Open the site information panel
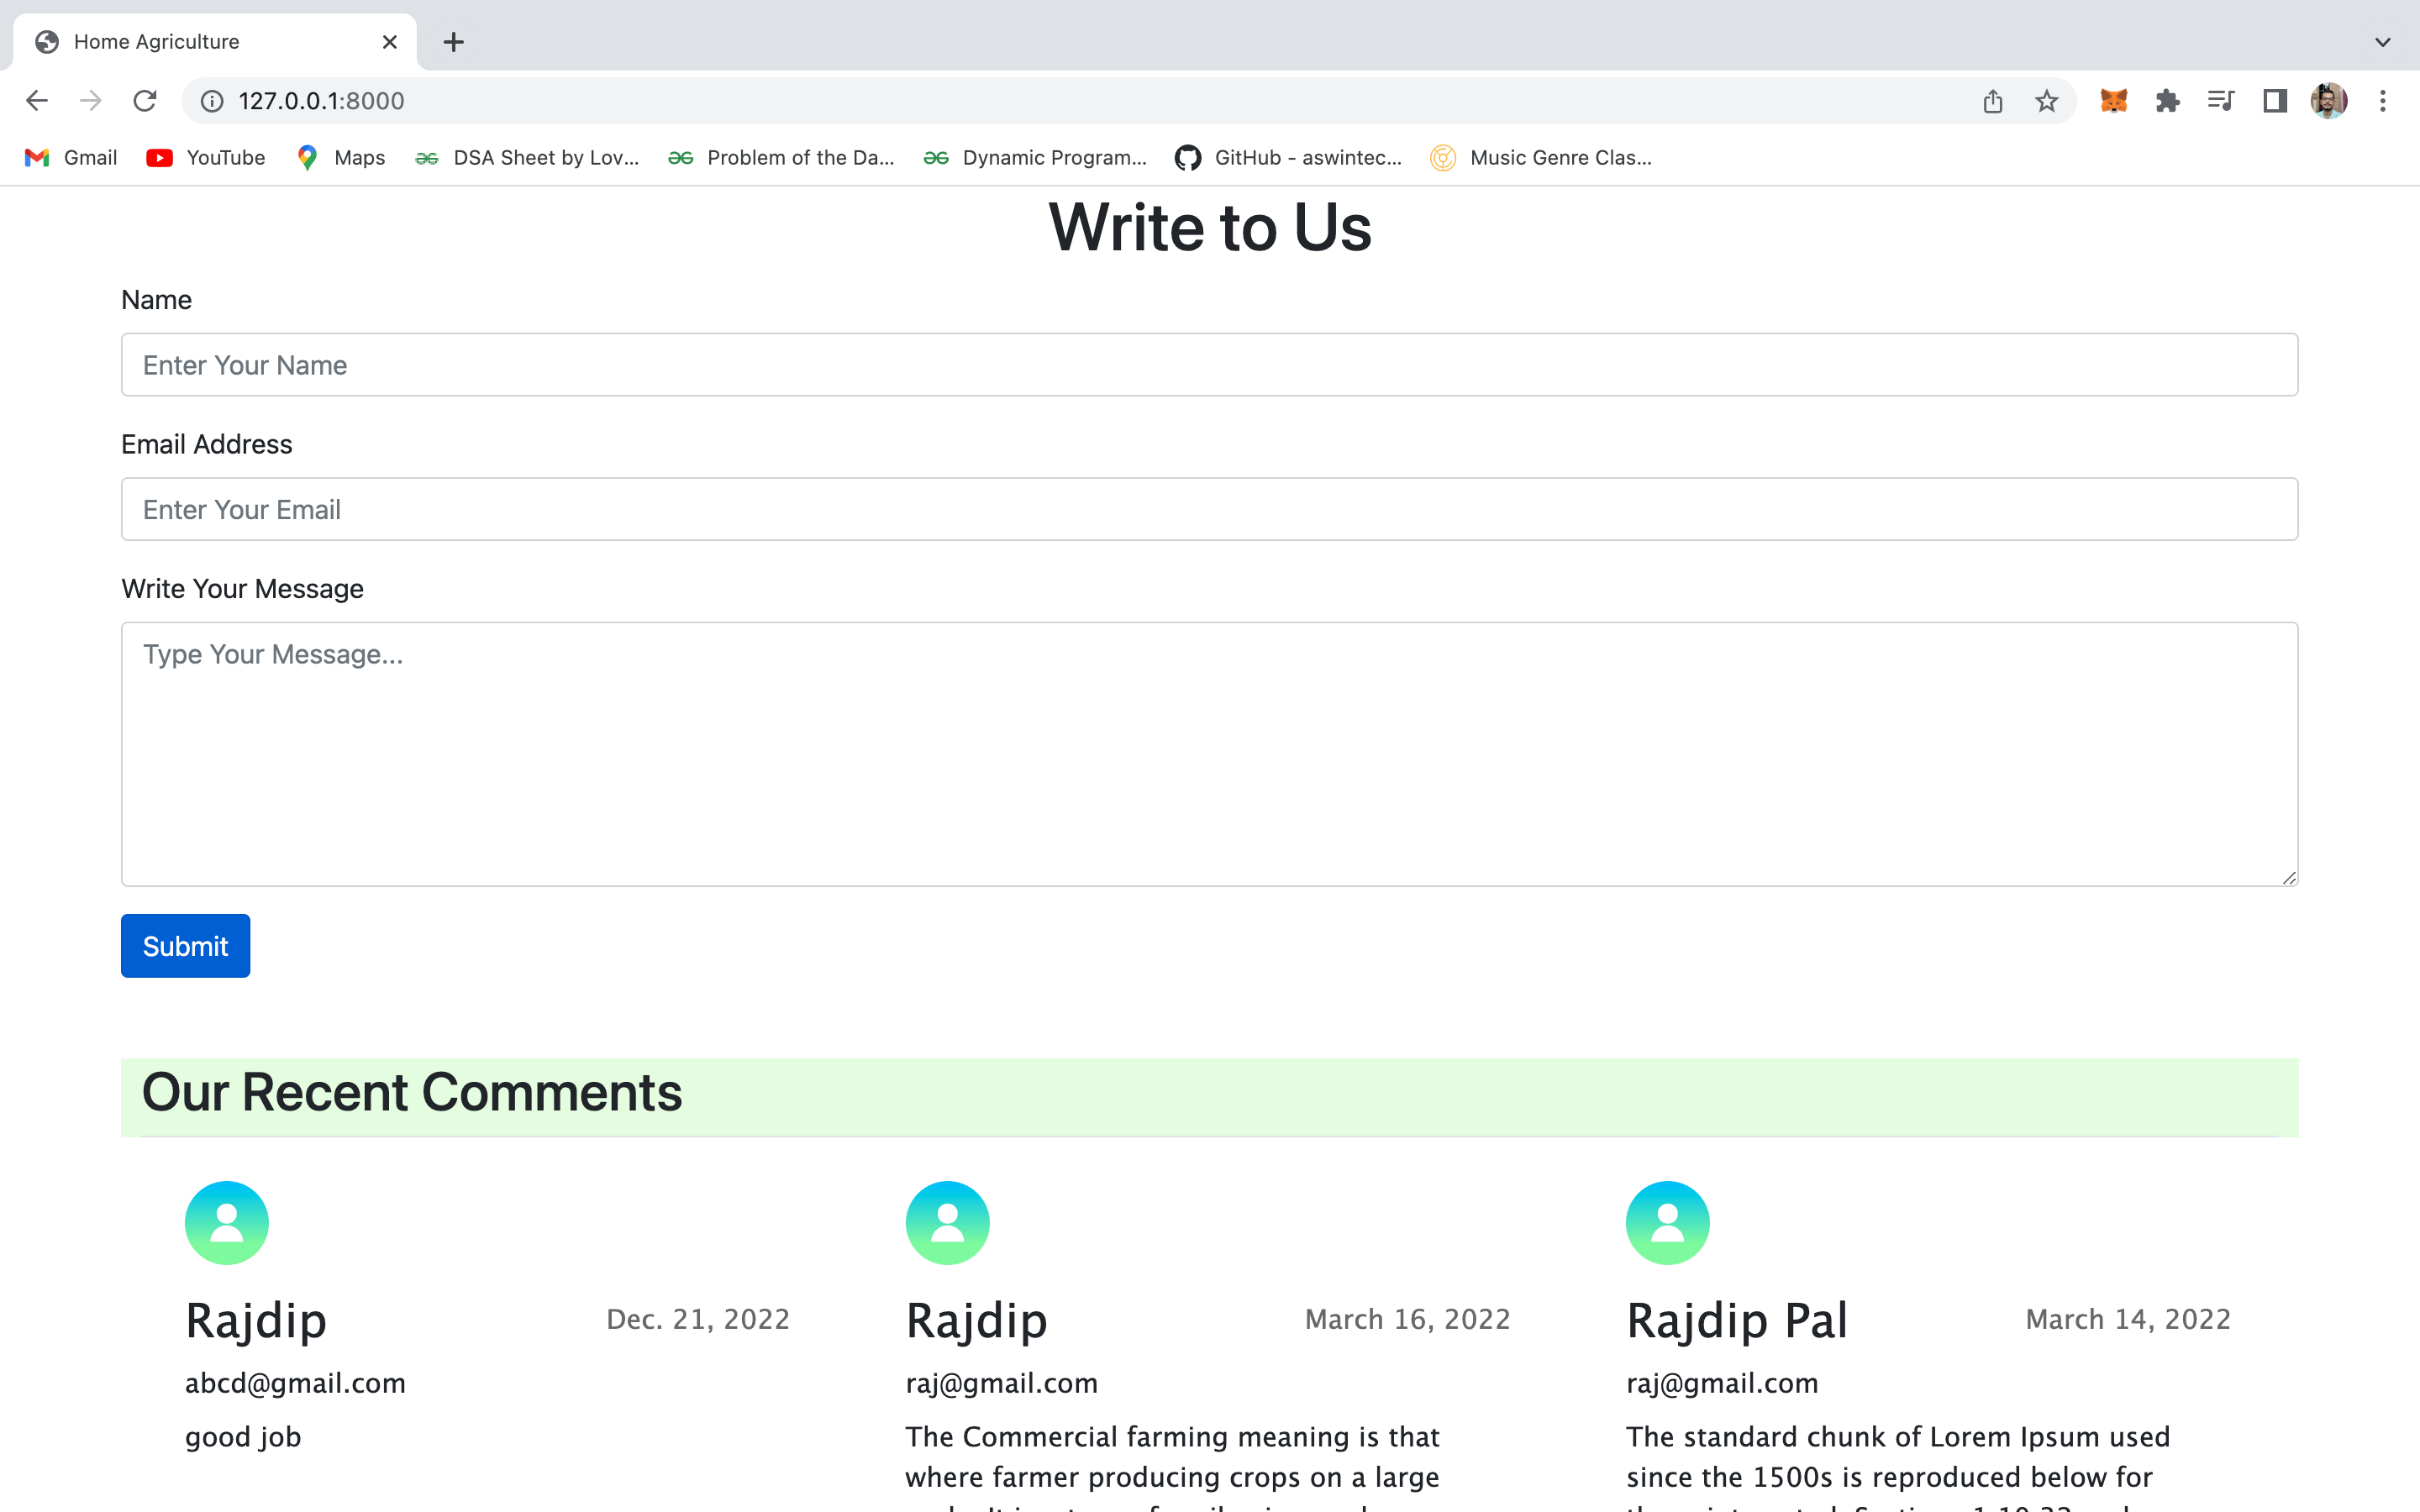The image size is (2420, 1512). 211,100
